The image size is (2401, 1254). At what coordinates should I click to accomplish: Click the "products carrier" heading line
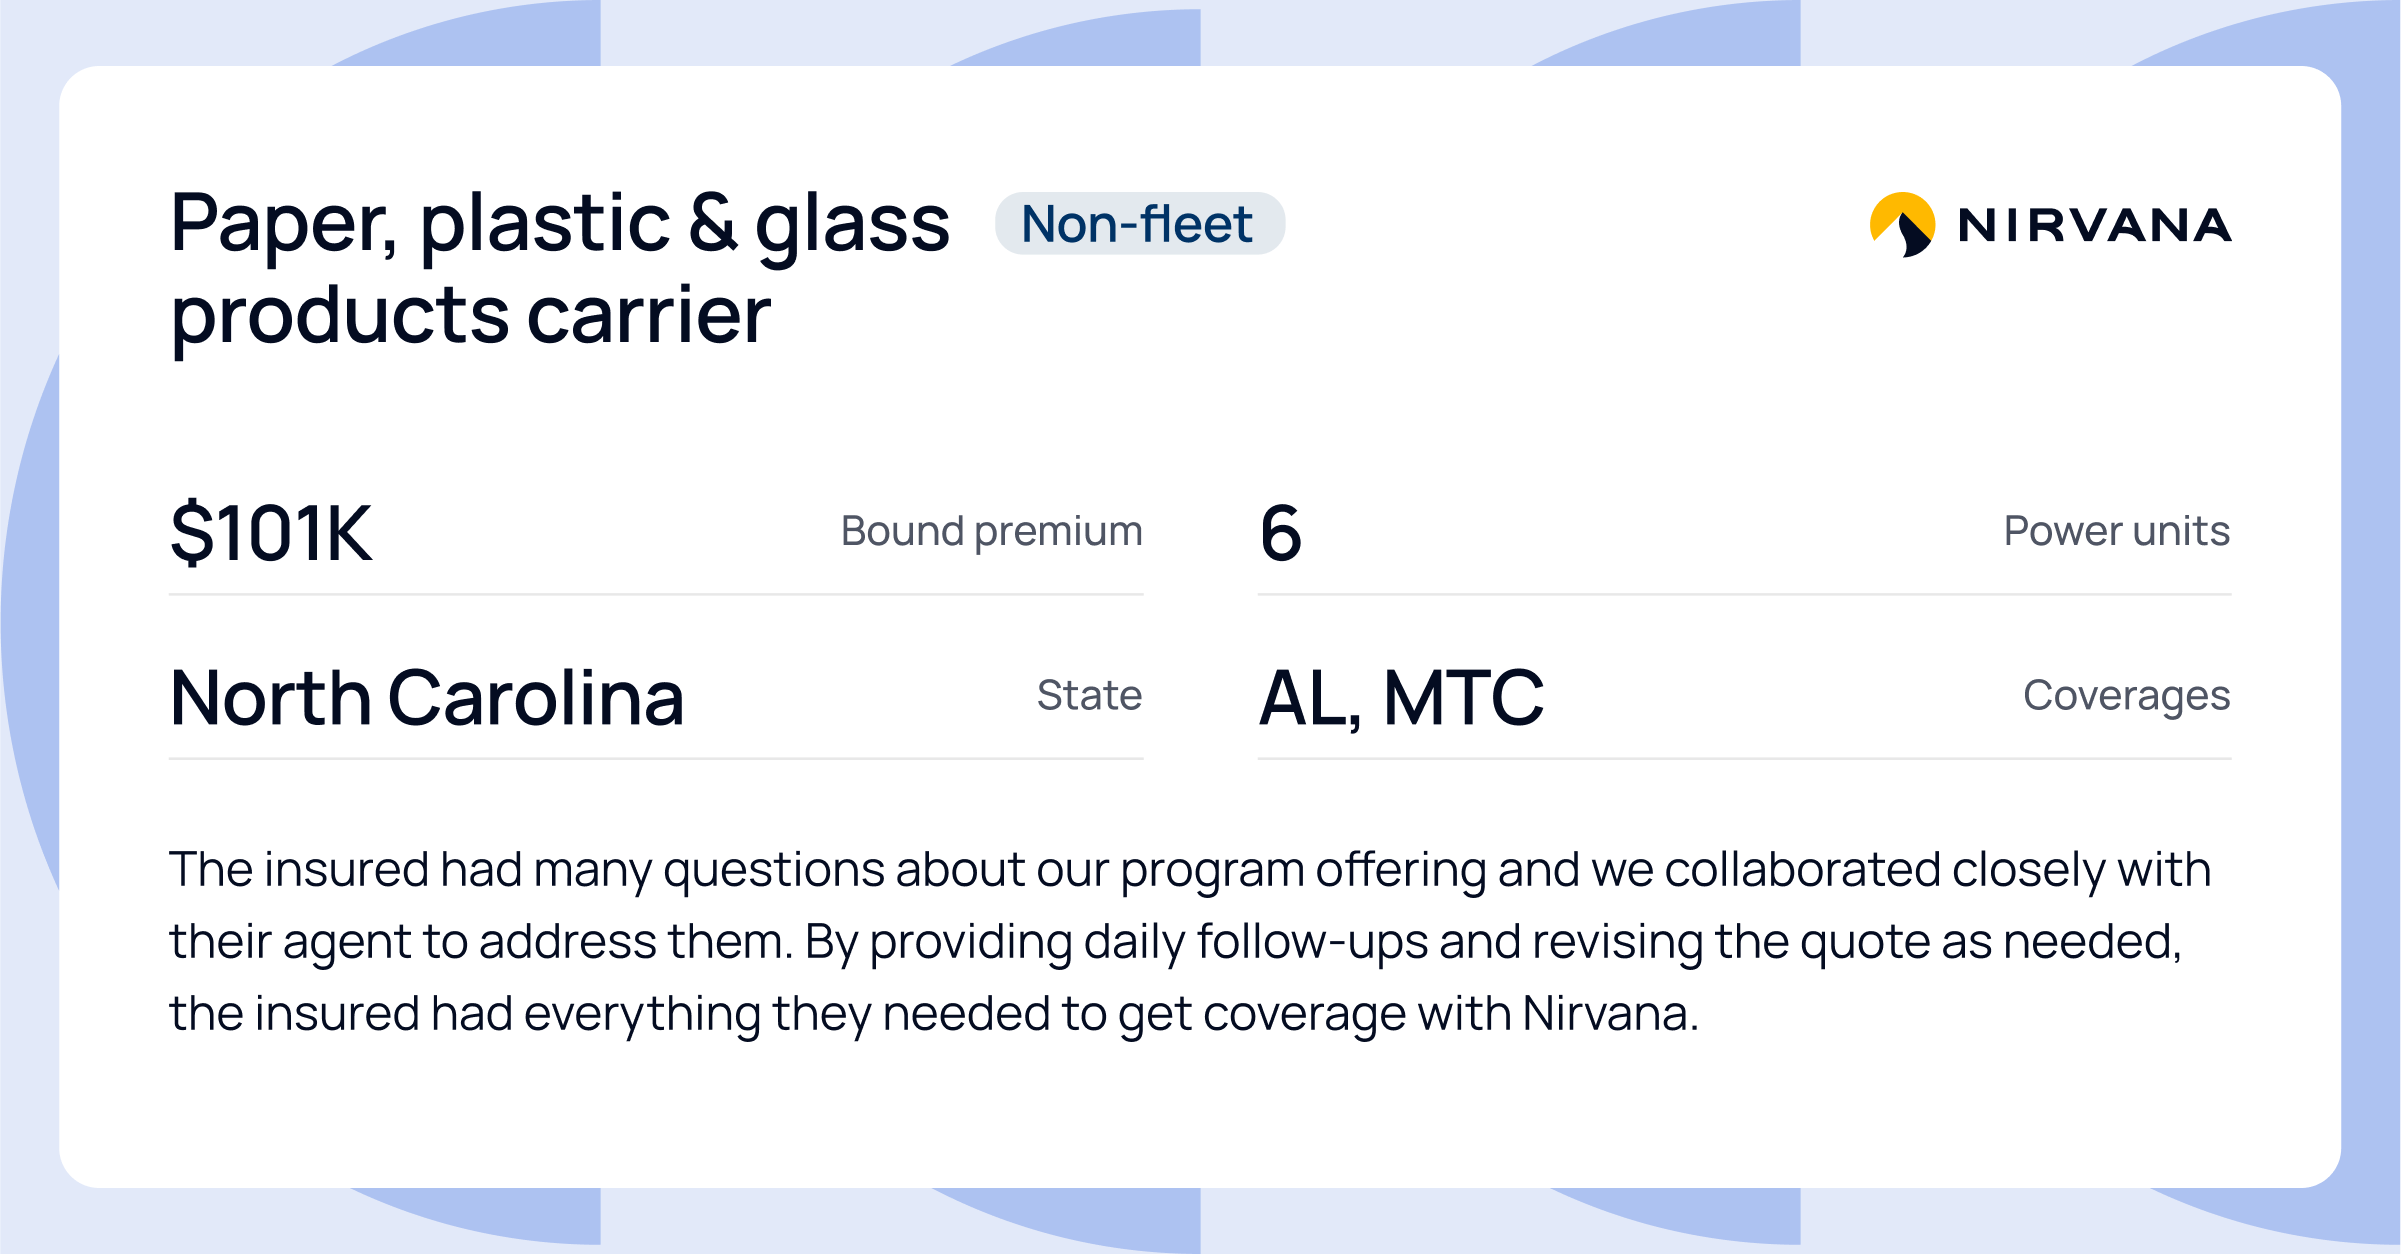tap(470, 315)
